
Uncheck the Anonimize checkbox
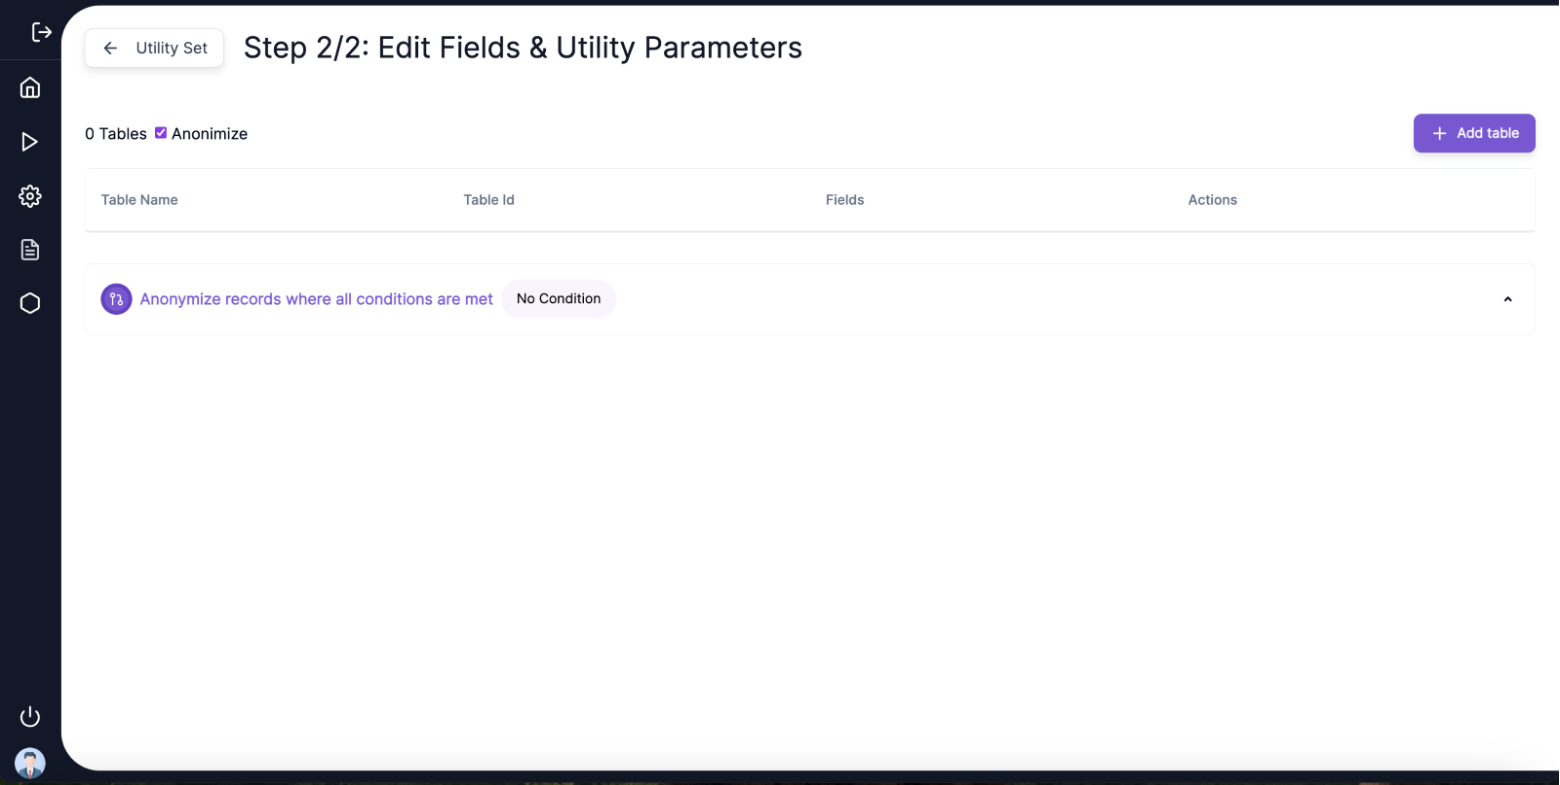(x=161, y=133)
